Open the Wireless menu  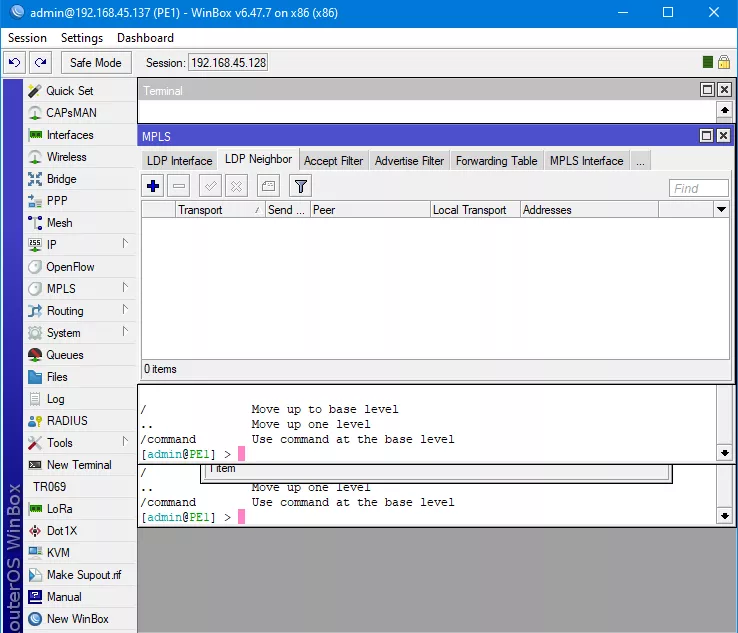[79, 157]
